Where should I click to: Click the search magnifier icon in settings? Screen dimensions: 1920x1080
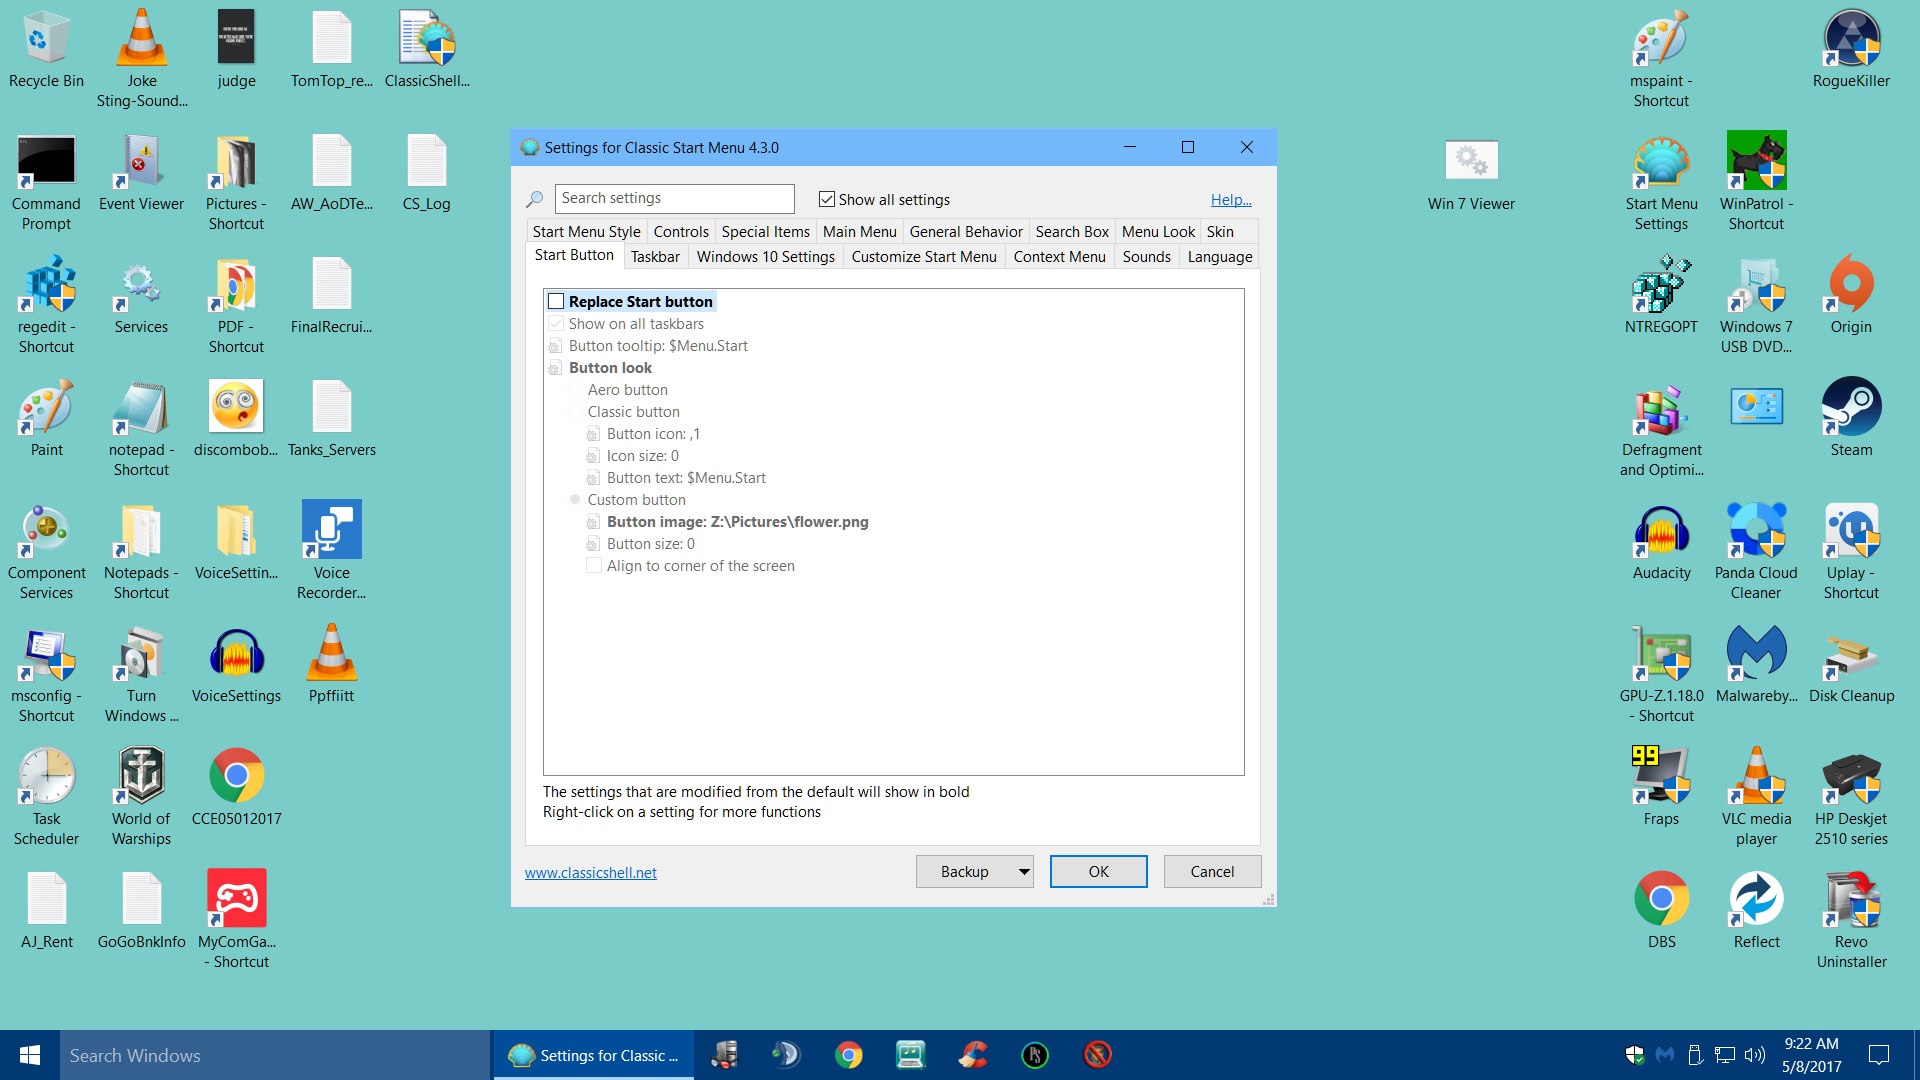click(x=535, y=199)
